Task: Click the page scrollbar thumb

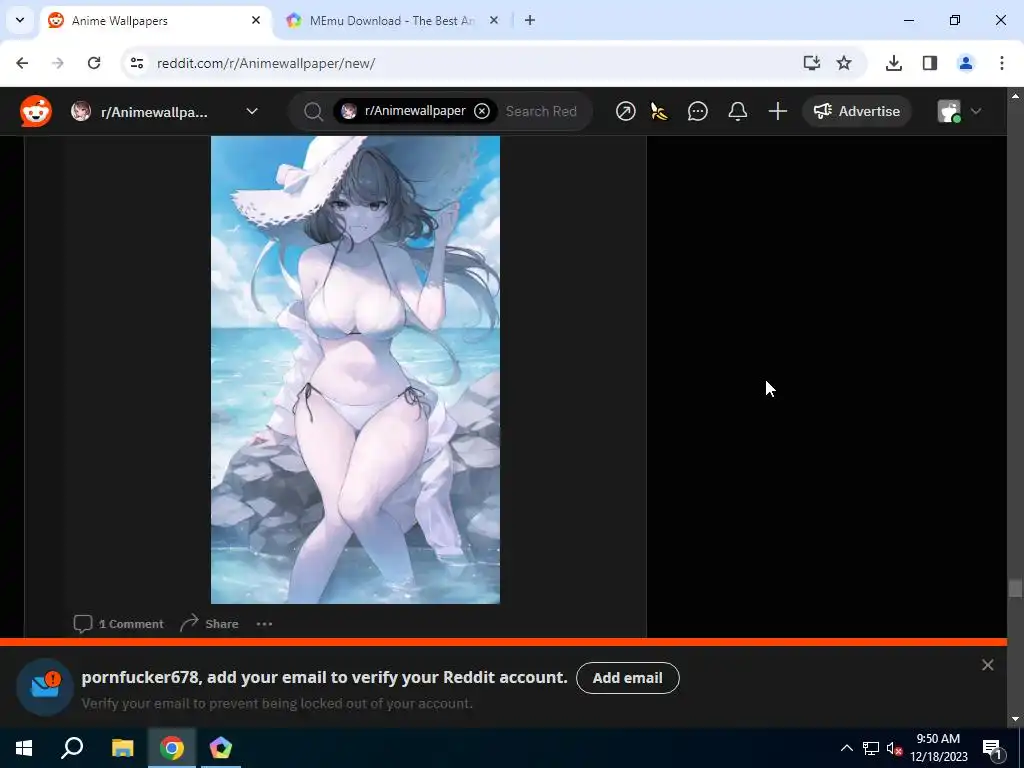Action: point(1014,588)
